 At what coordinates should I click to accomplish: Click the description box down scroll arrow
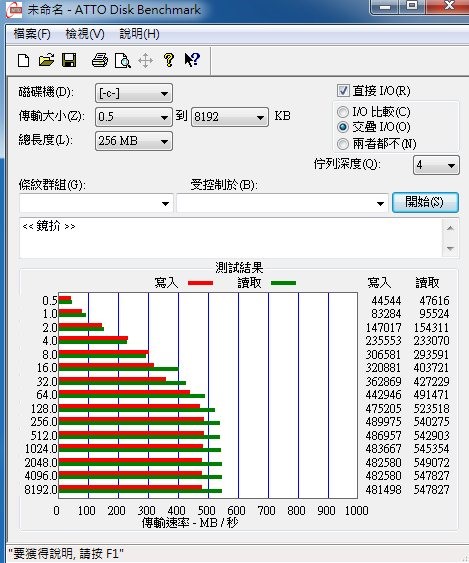pyautogui.click(x=450, y=248)
